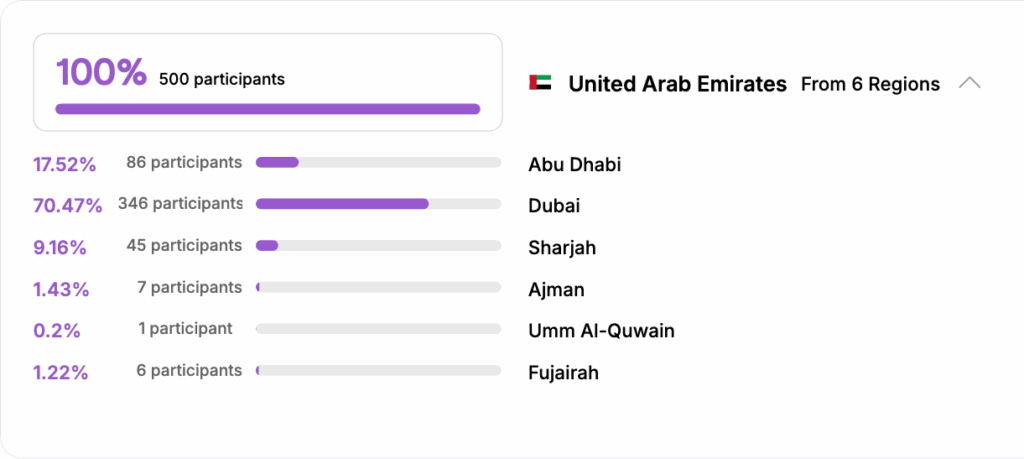Select the Fujairah region name
Screen dimensions: 1024x459
[563, 373]
